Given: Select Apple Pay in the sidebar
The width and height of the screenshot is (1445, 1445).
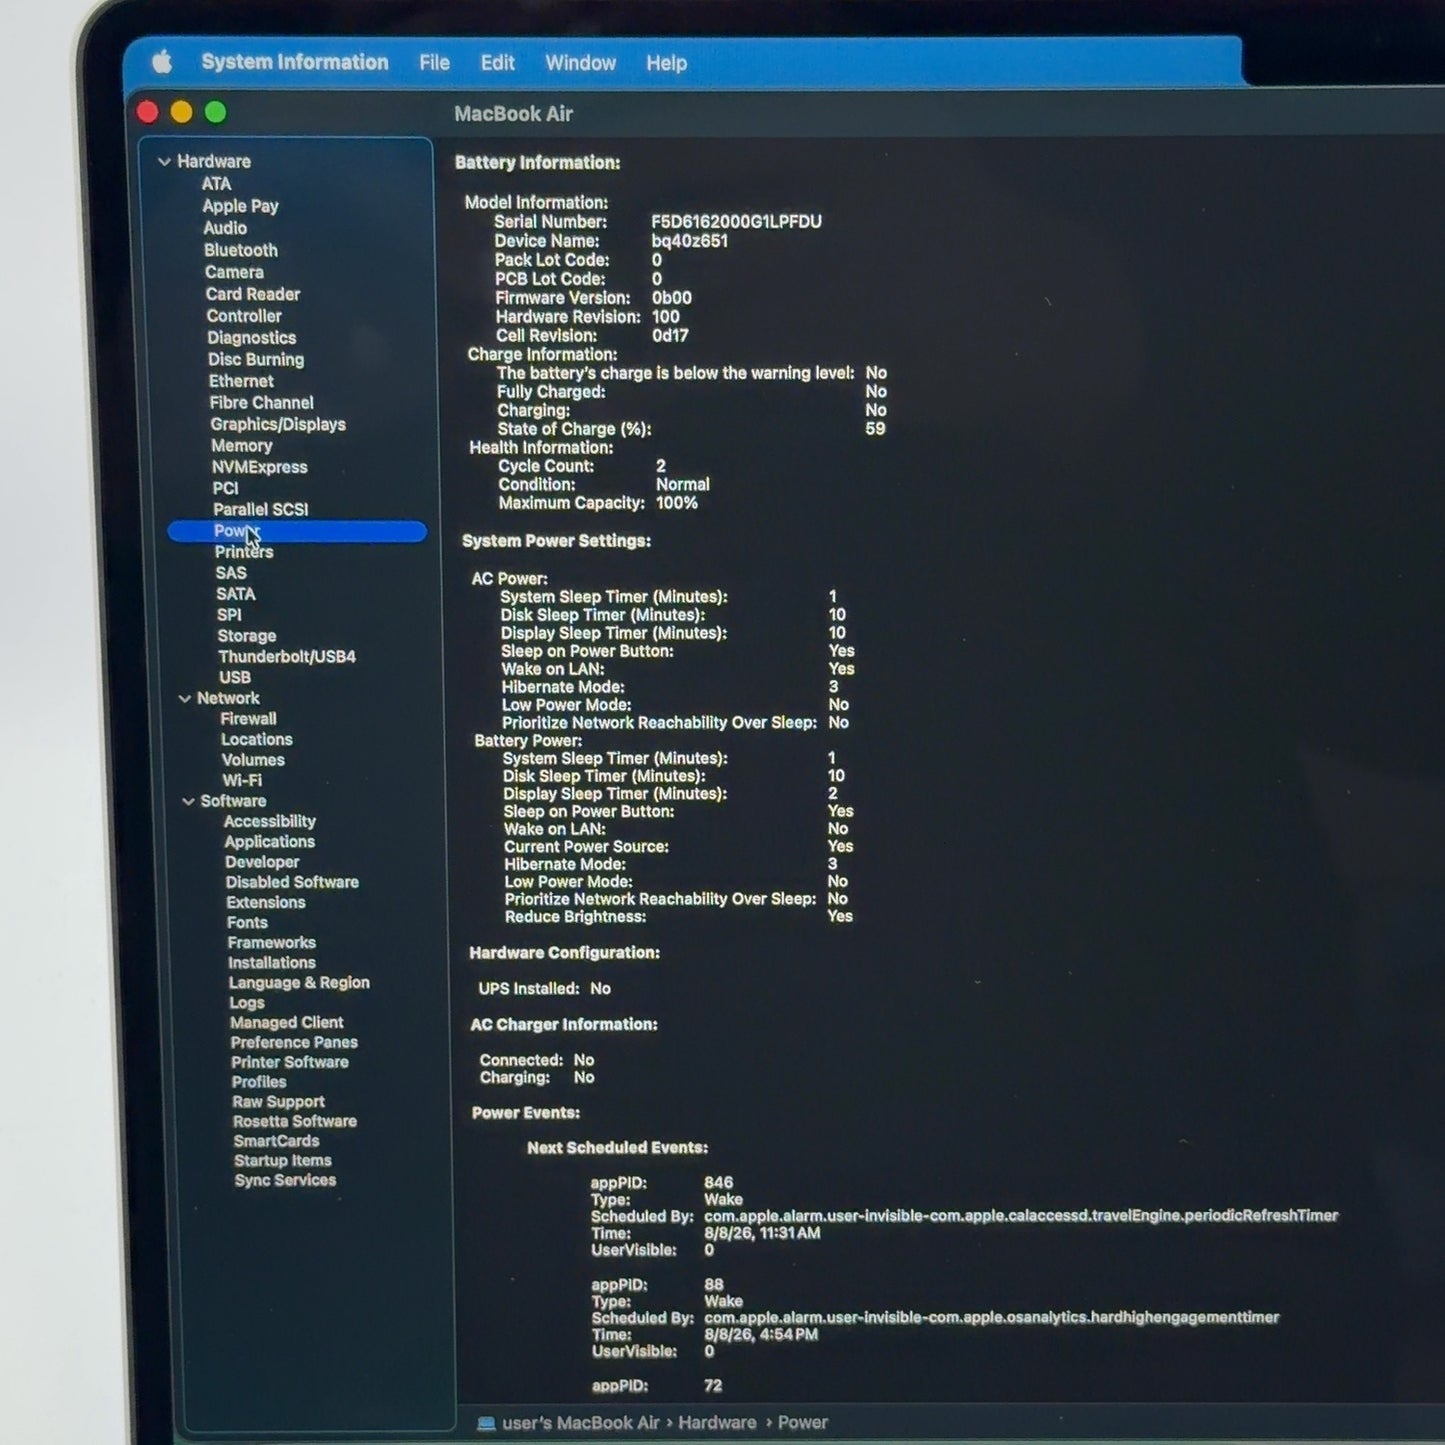Looking at the screenshot, I should (240, 206).
